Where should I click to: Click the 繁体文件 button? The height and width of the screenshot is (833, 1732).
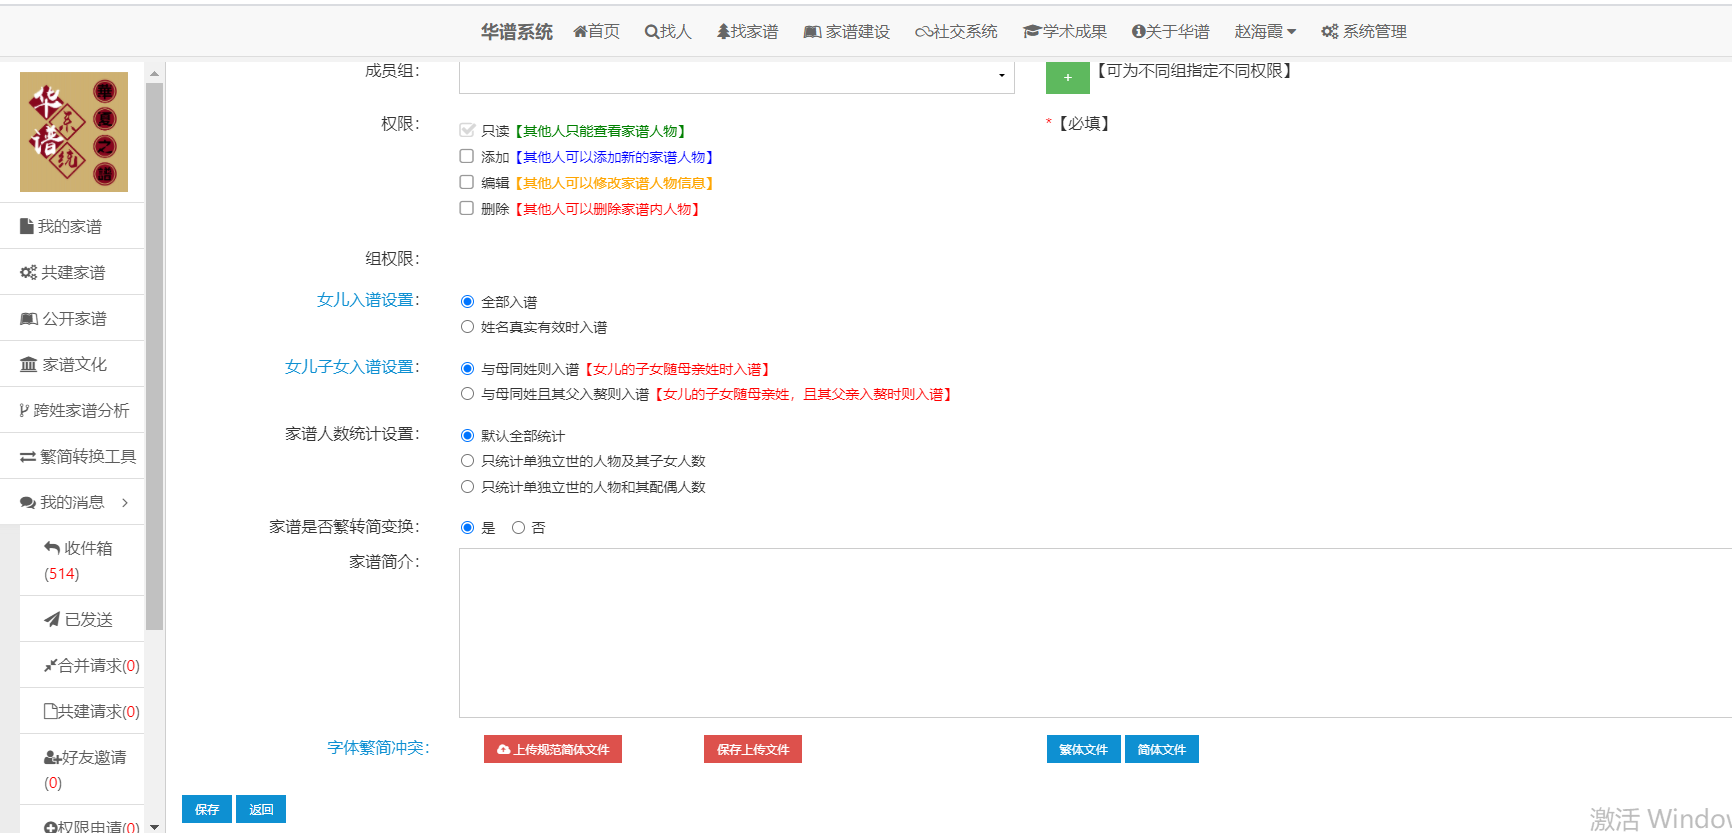[1084, 749]
